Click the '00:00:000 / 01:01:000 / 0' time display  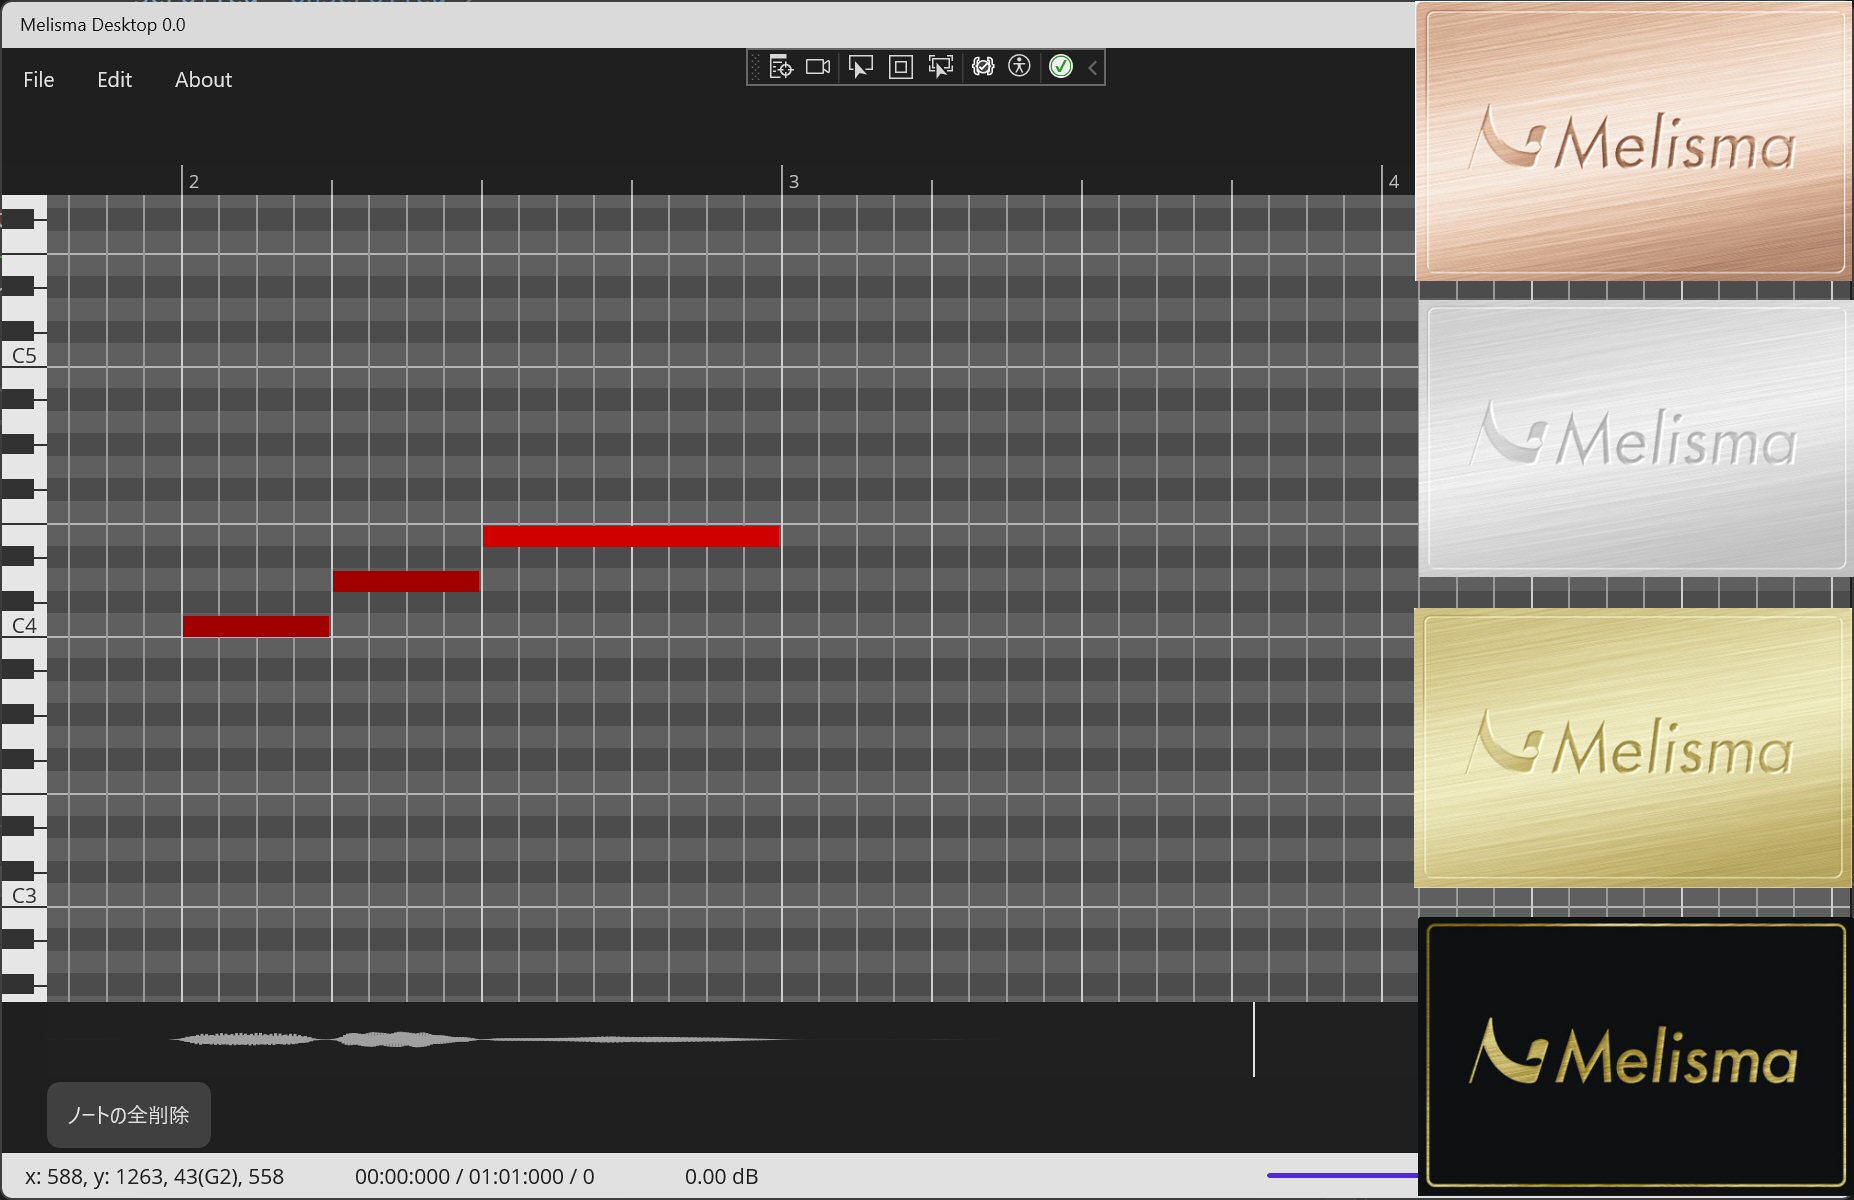pos(474,1177)
